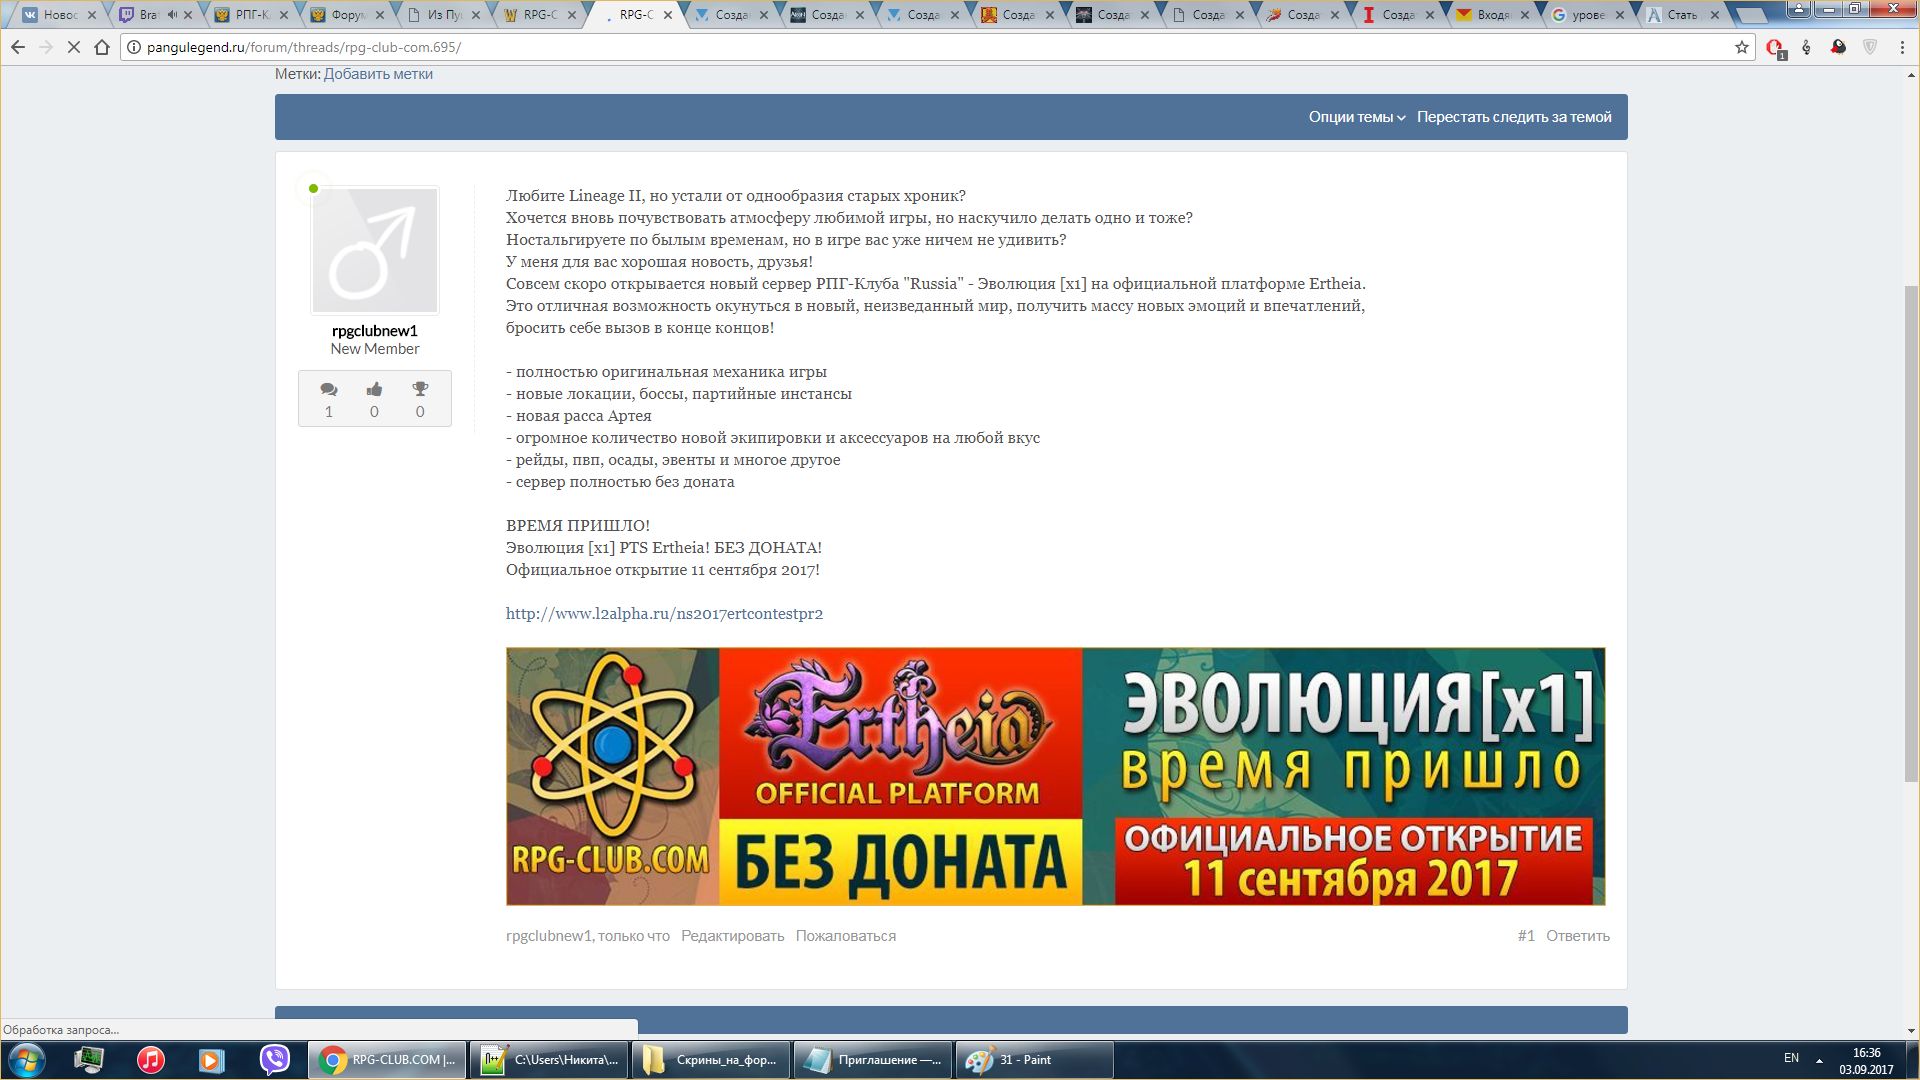Switch to the Форум tab
Viewport: 1920px width, 1080px height.
346,15
